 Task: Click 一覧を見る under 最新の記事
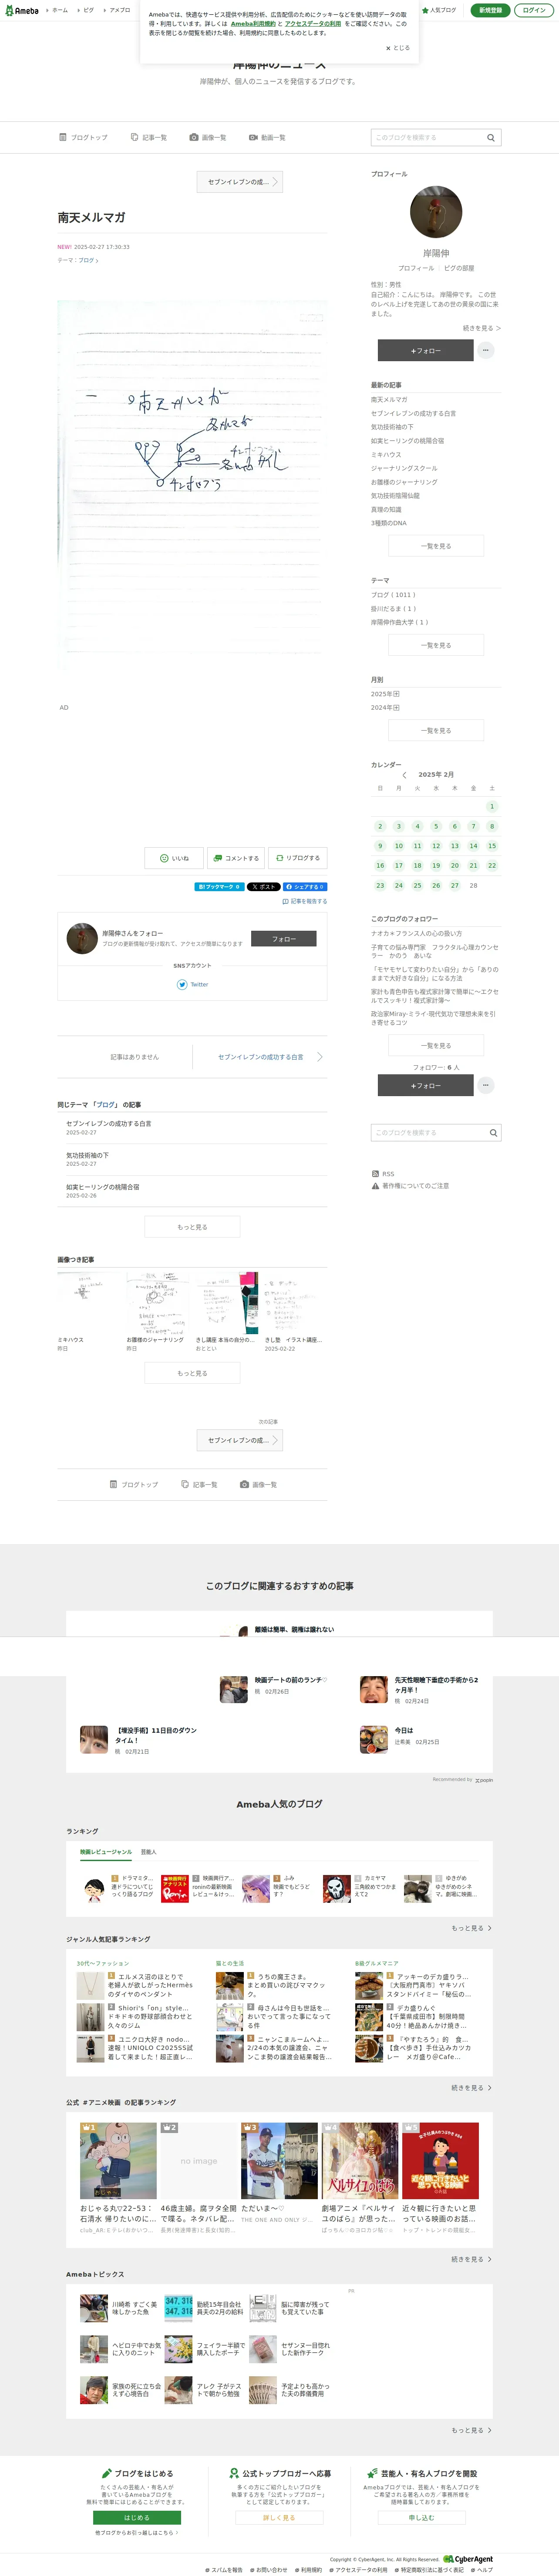click(x=436, y=546)
